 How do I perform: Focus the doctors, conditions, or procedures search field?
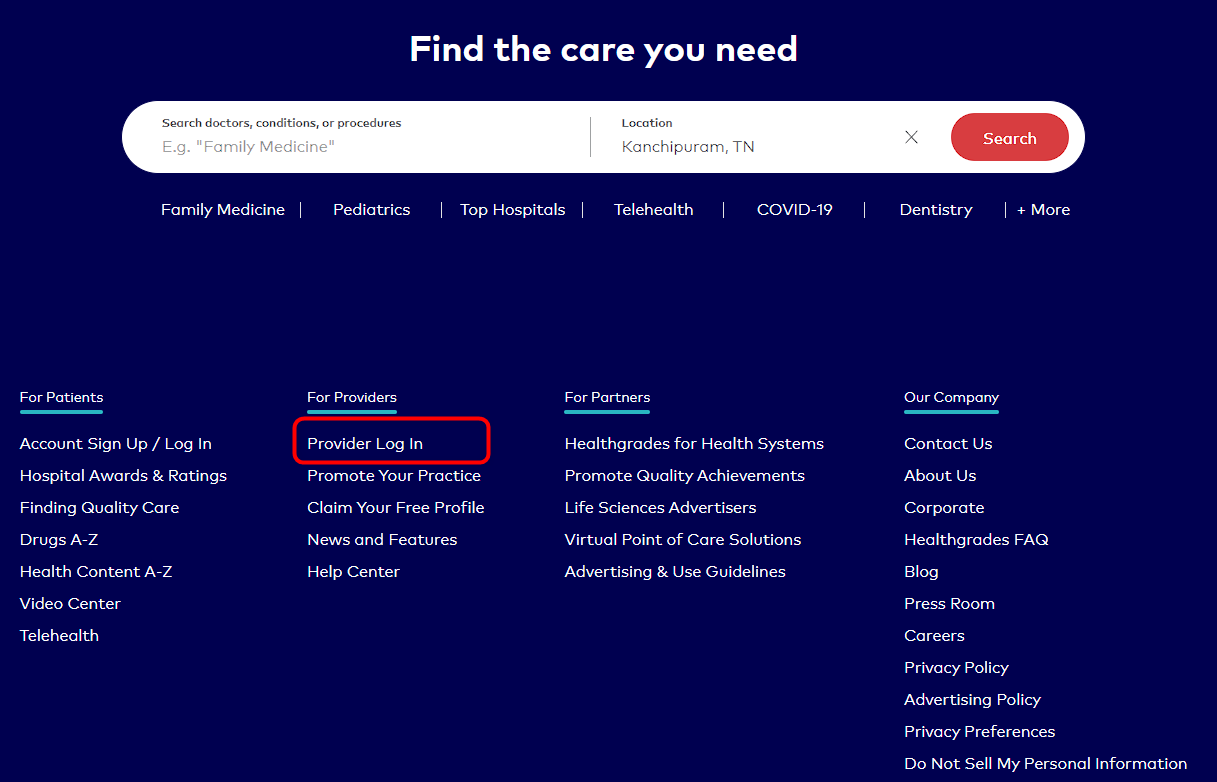click(370, 137)
